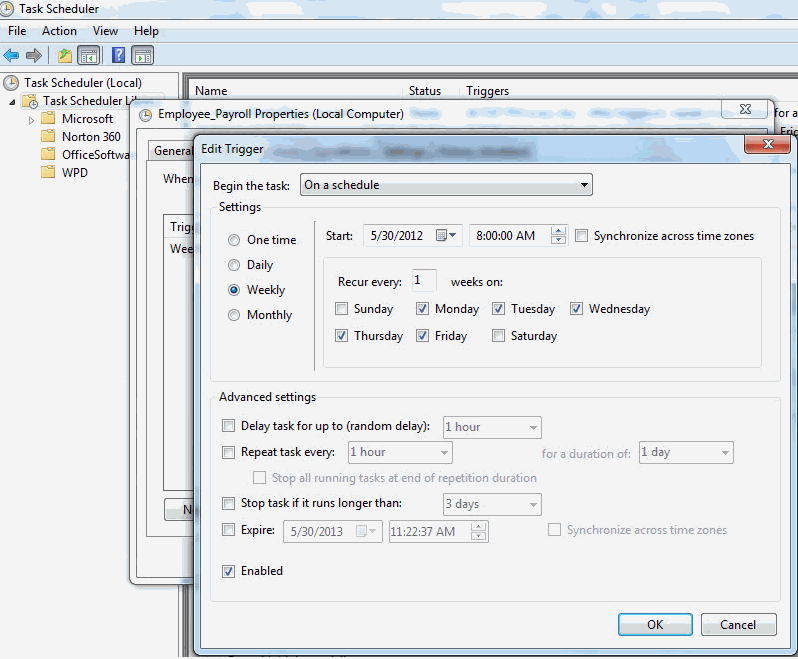Viewport: 798px width, 659px height.
Task: Open the Action menu
Action: click(x=59, y=31)
